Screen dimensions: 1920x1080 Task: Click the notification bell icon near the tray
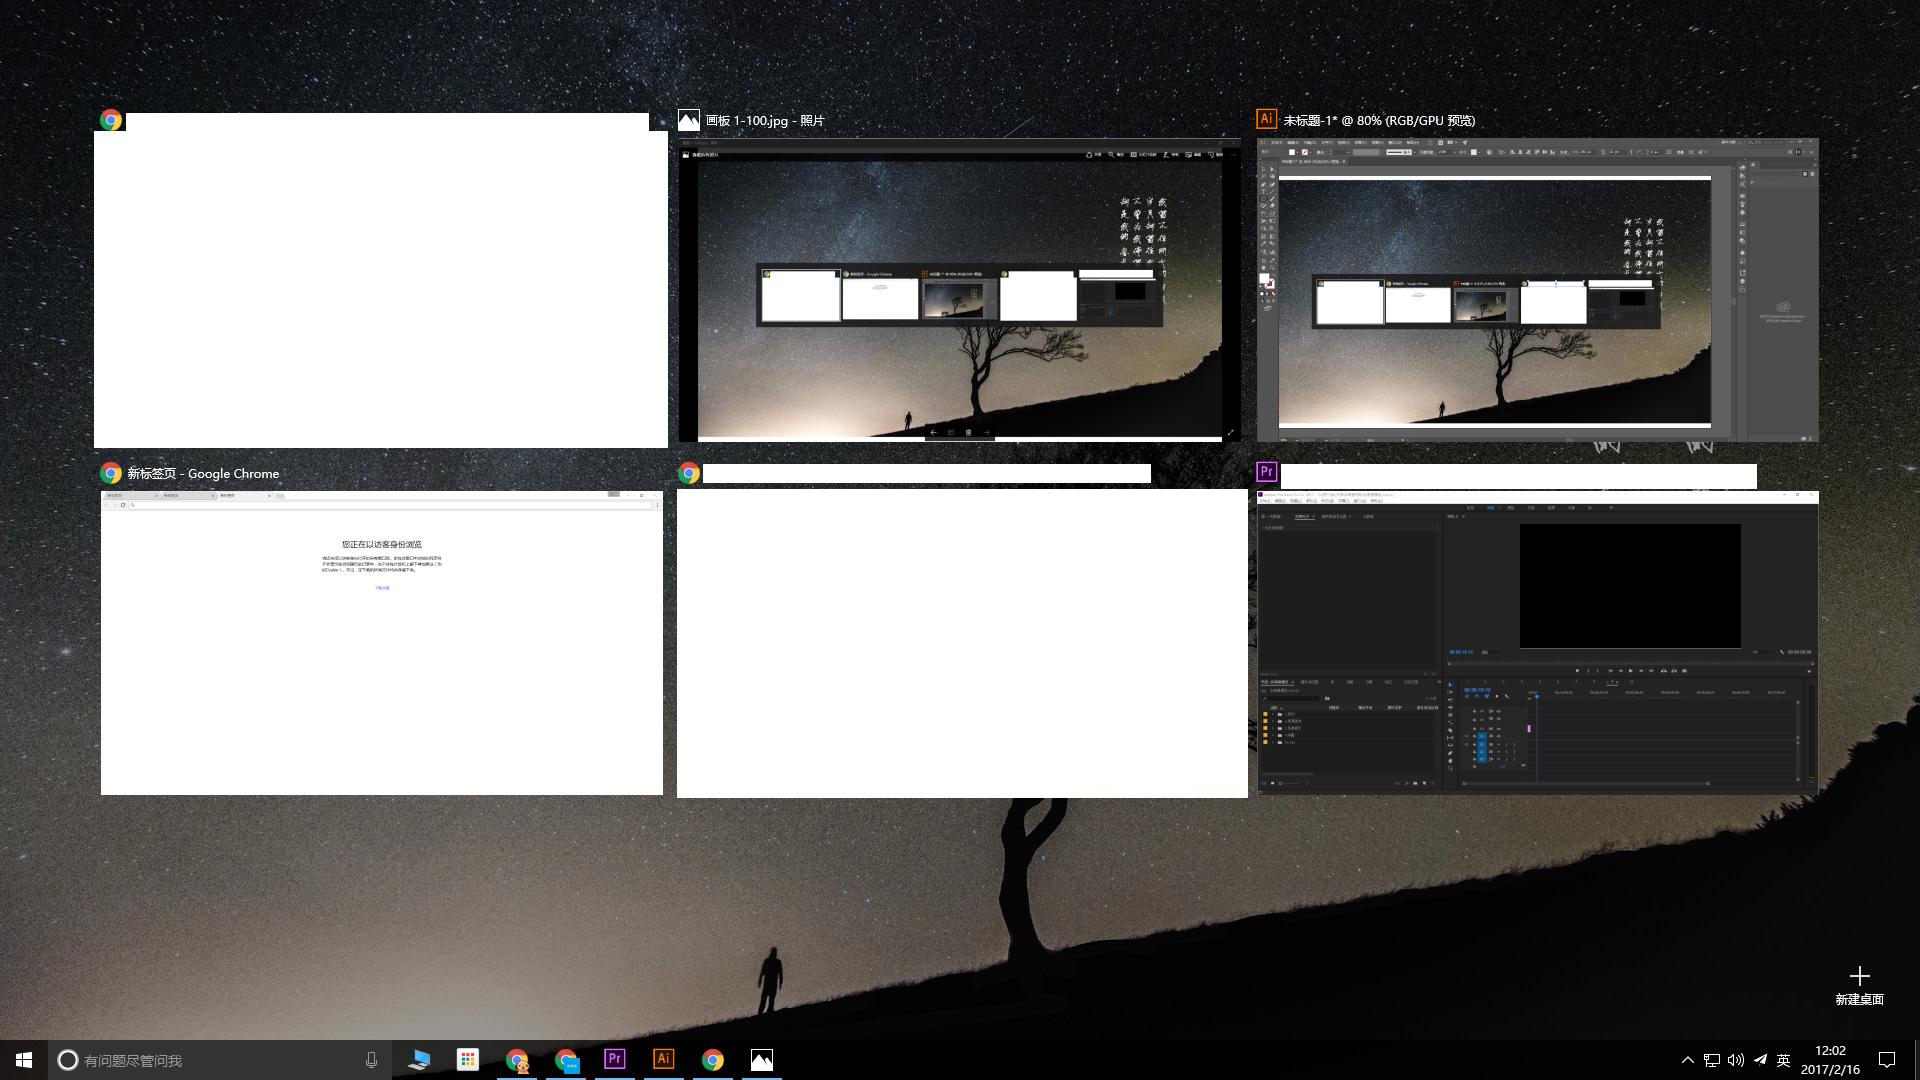coord(1887,1059)
